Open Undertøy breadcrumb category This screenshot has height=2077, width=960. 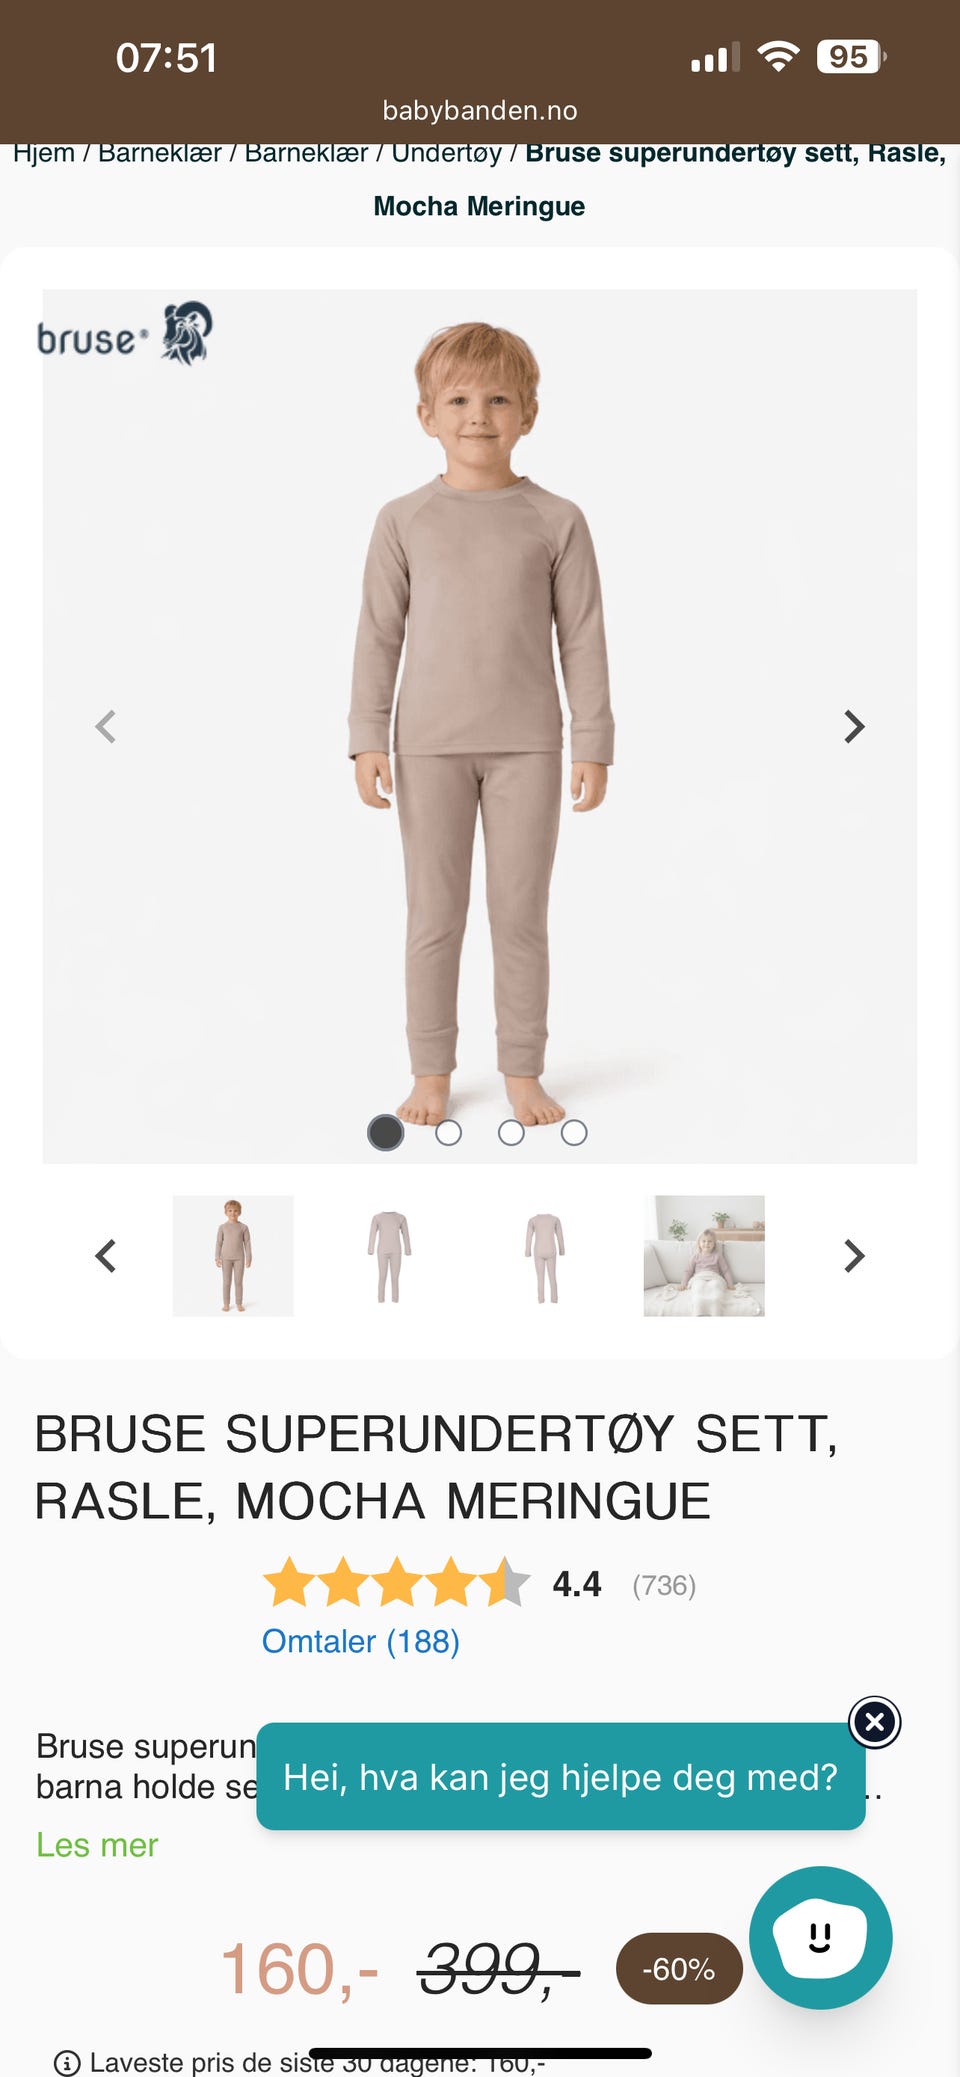tap(447, 153)
